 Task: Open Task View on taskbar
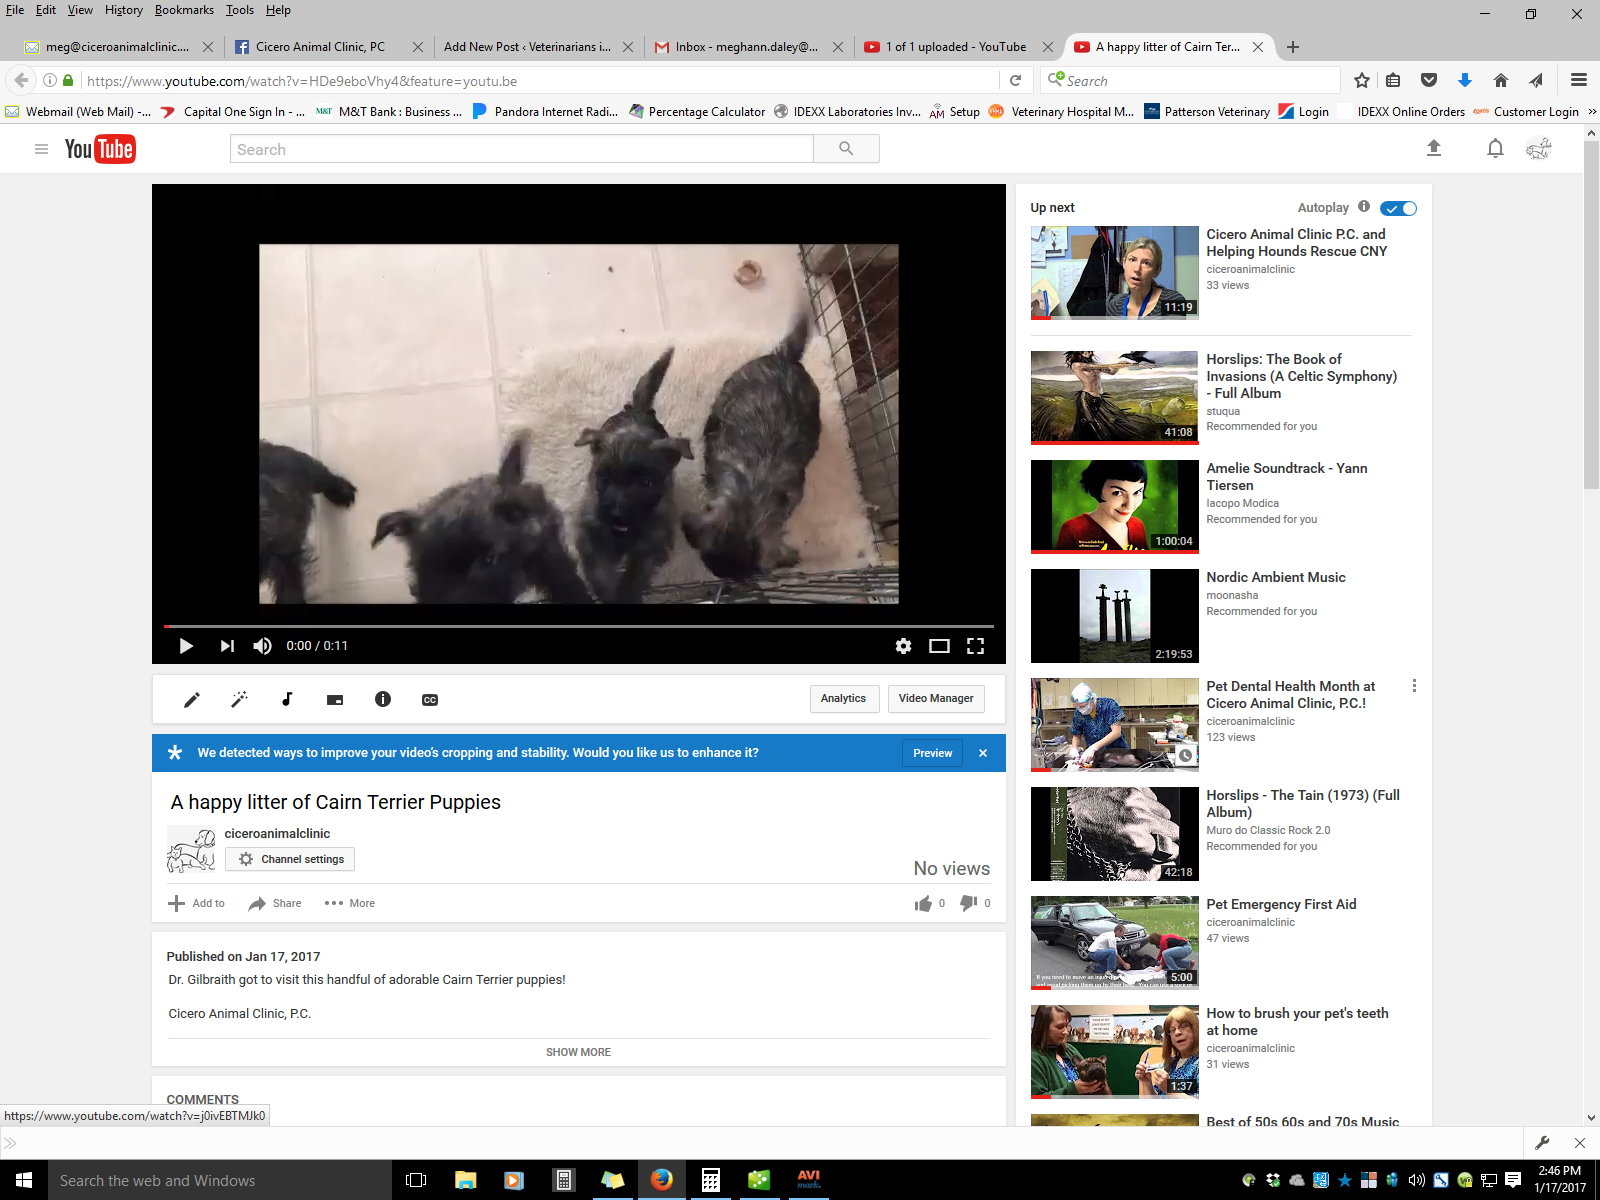pyautogui.click(x=416, y=1180)
